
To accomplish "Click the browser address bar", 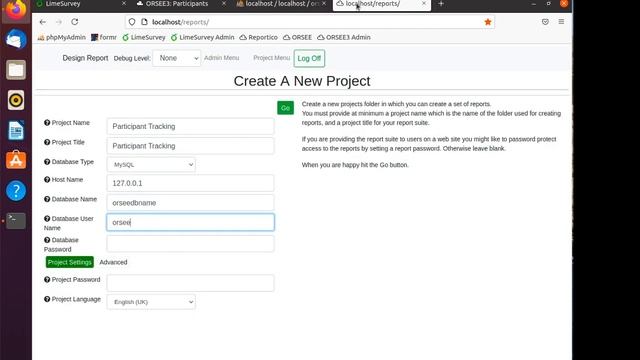I will click(310, 22).
